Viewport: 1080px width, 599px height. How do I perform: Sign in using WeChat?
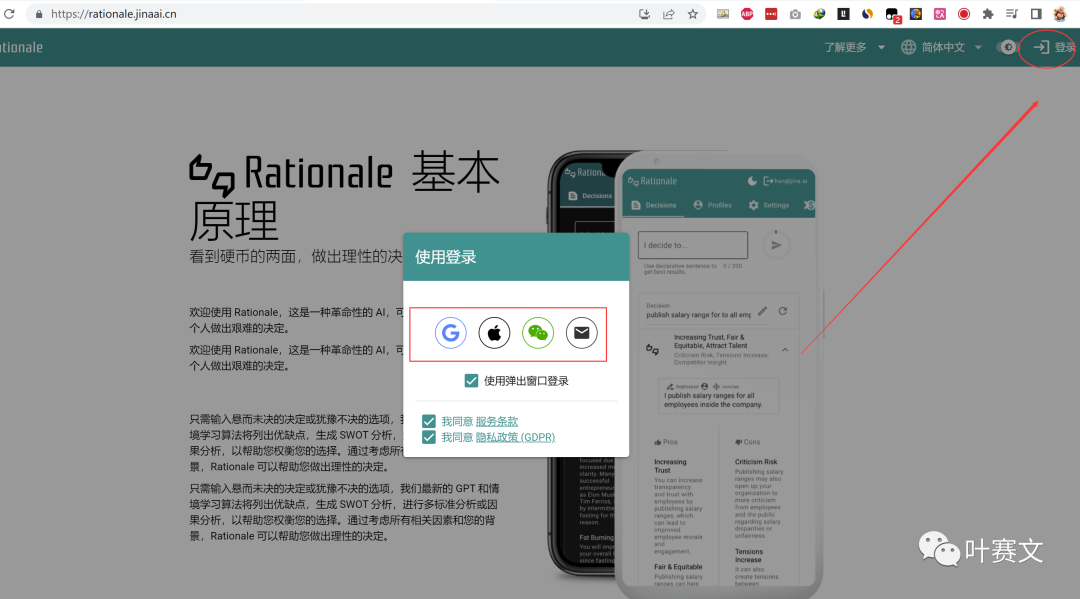tap(538, 332)
